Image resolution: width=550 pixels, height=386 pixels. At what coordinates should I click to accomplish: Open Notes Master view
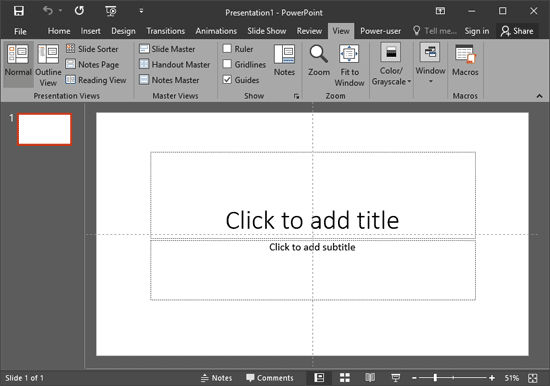coord(169,80)
